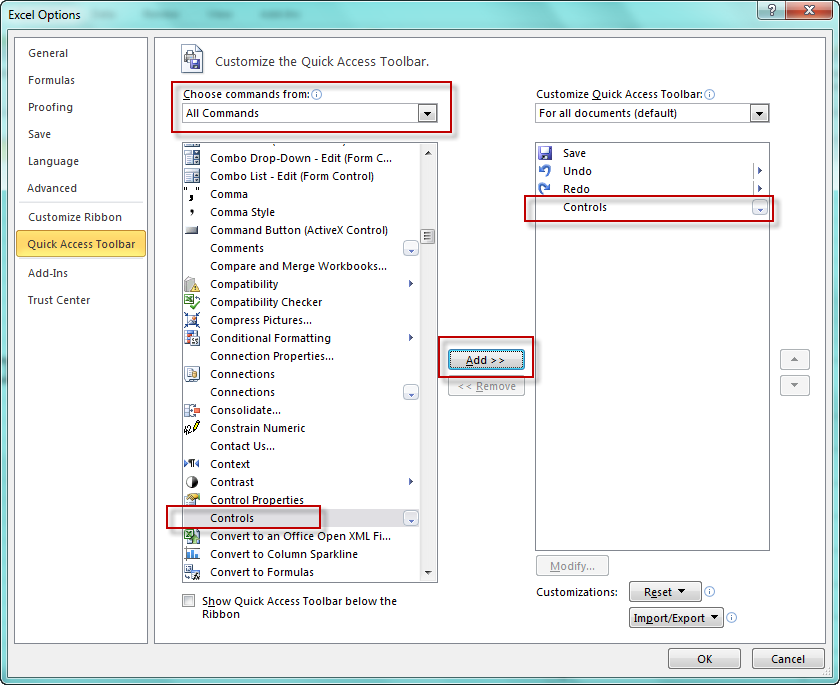840x685 pixels.
Task: Click the Move Up arrow button
Action: click(x=794, y=359)
